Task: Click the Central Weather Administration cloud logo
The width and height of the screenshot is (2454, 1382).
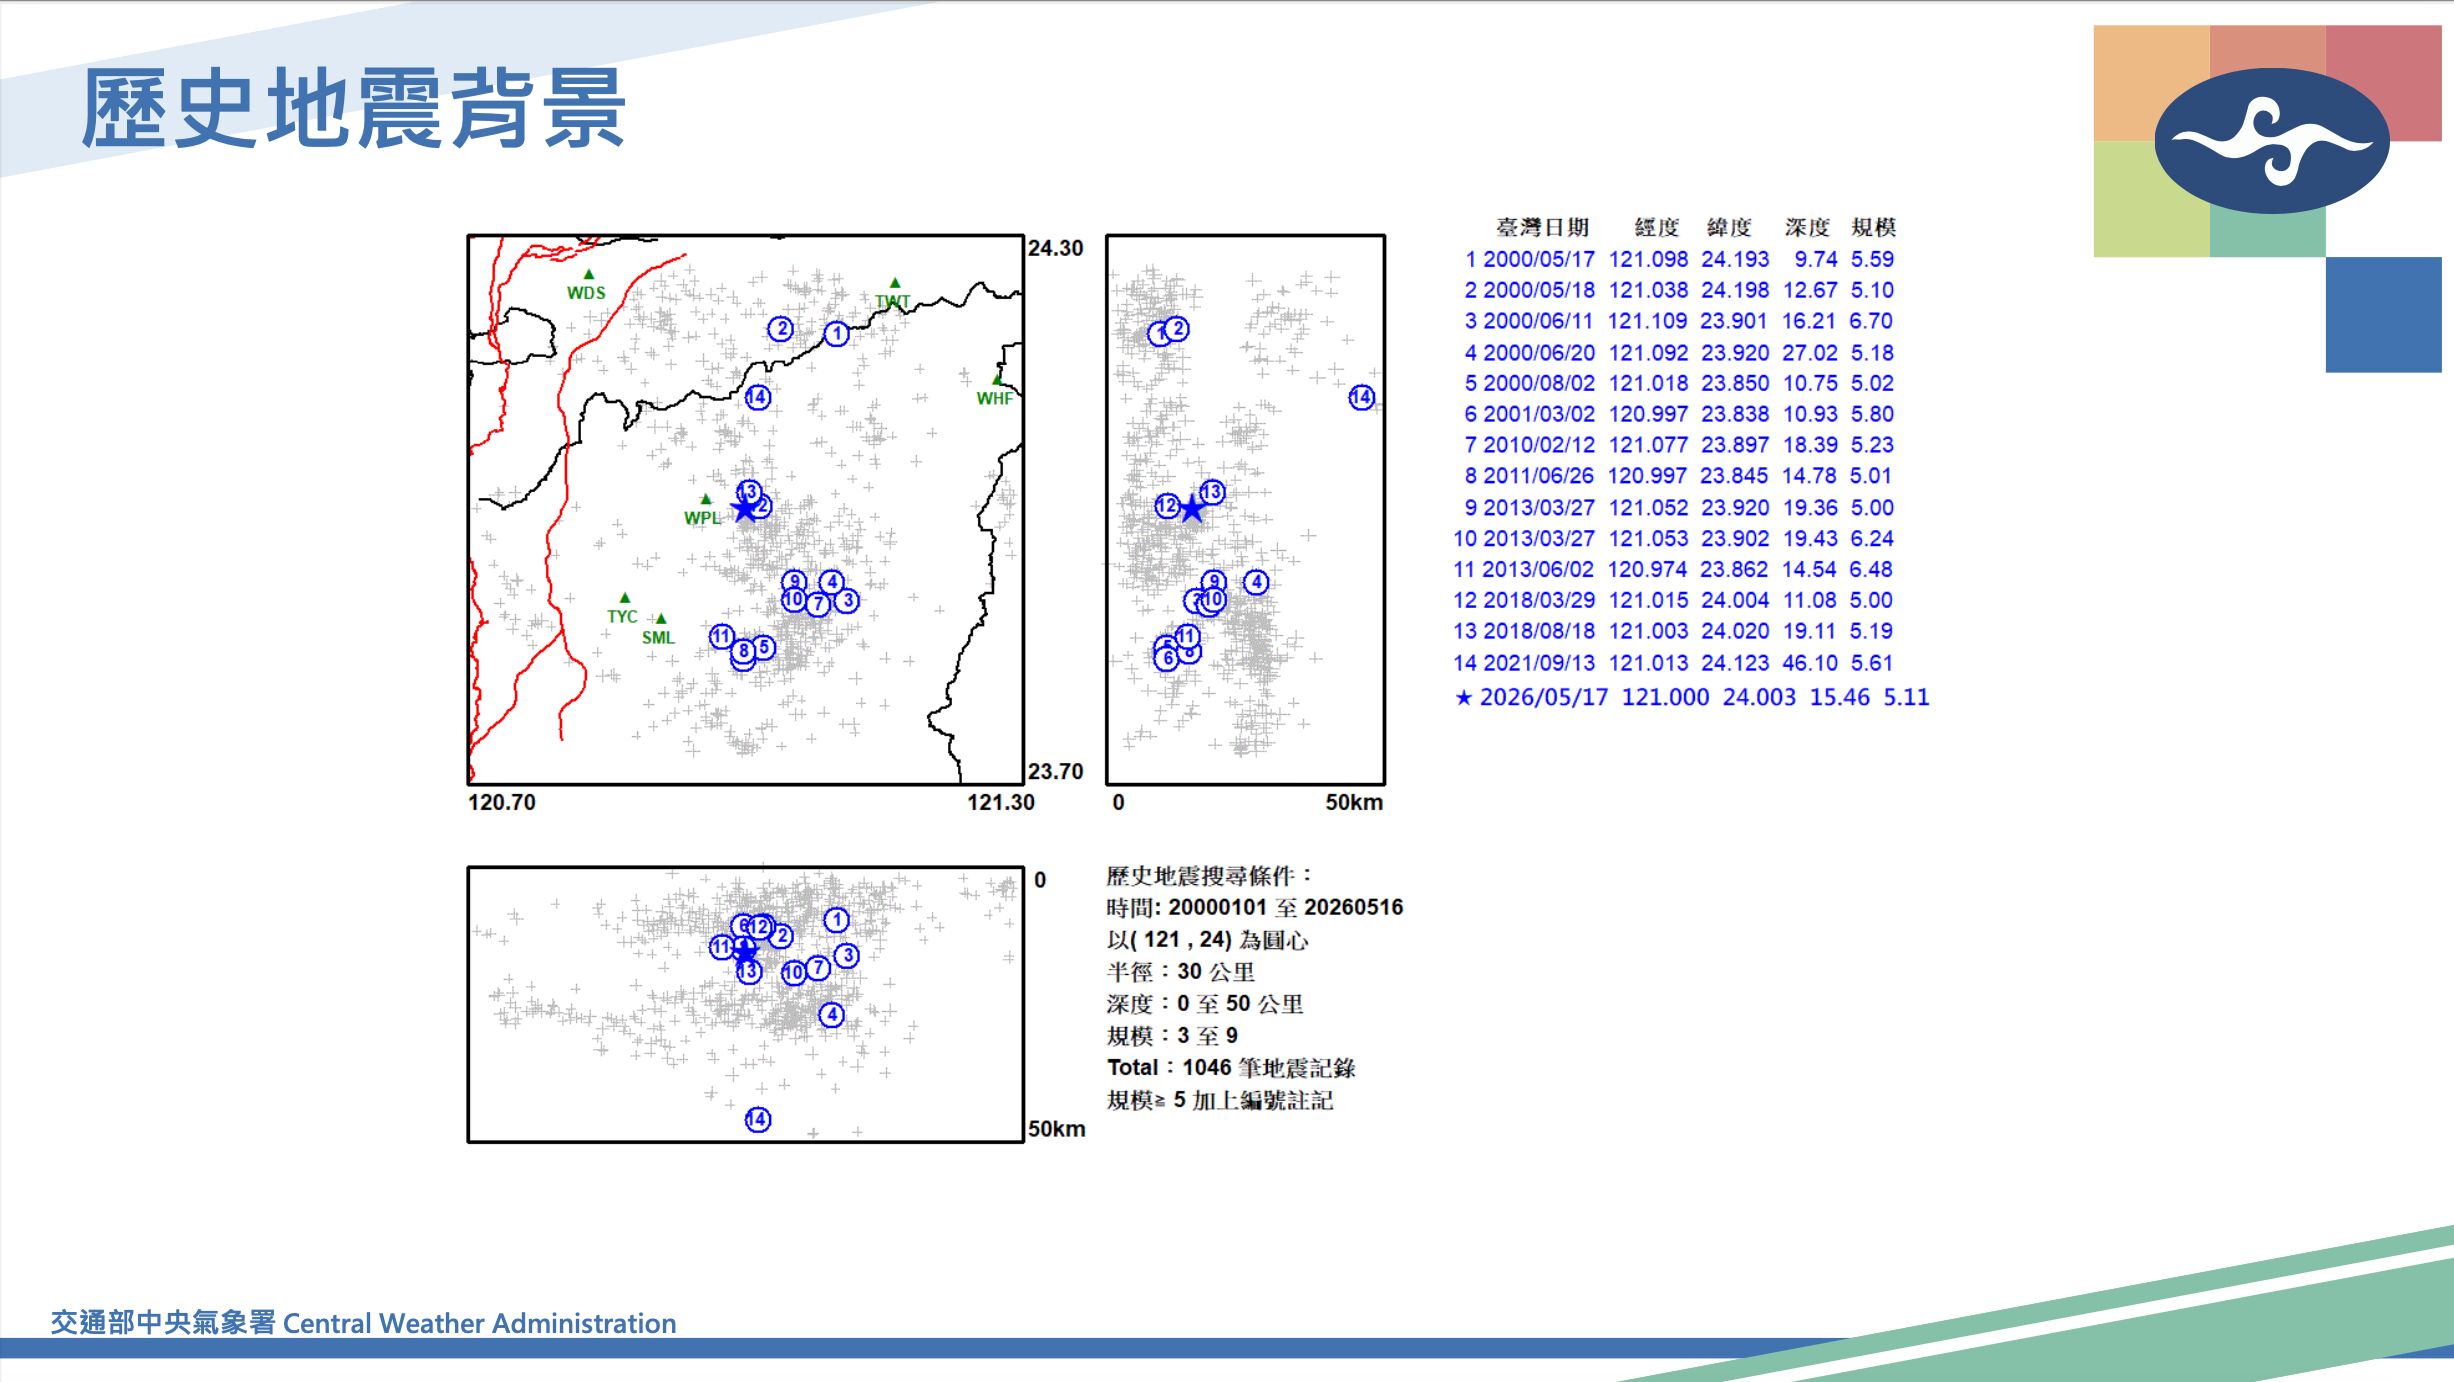Action: click(x=2272, y=141)
